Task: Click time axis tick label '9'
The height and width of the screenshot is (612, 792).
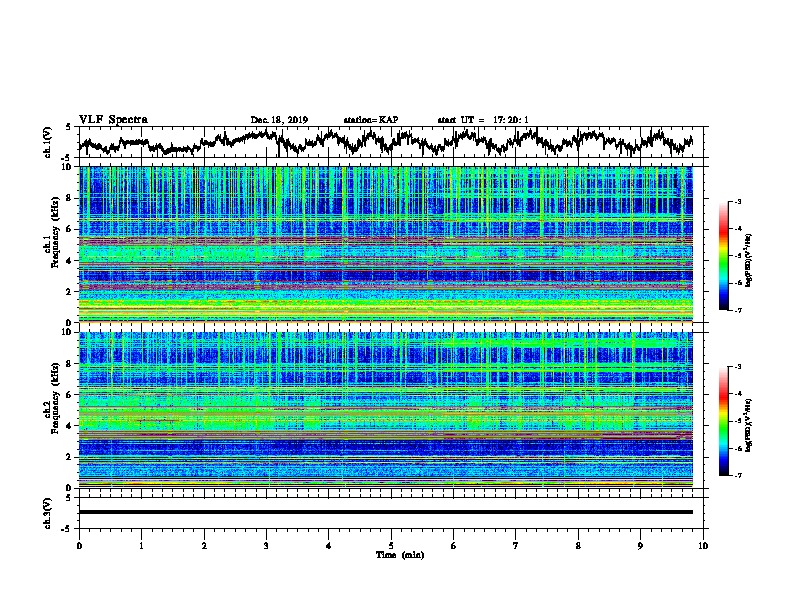Action: click(x=640, y=546)
